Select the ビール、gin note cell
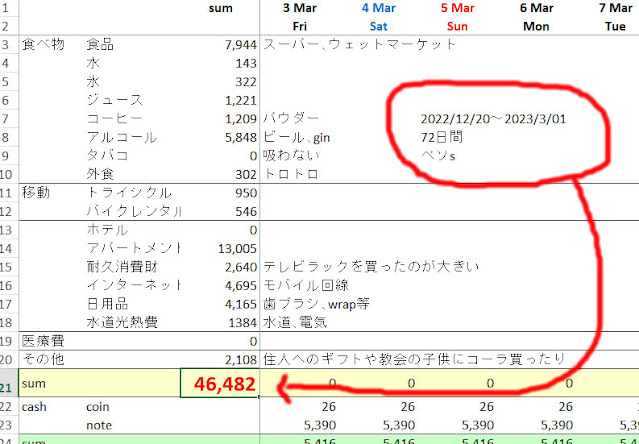Image resolution: width=639 pixels, height=444 pixels. [x=296, y=137]
